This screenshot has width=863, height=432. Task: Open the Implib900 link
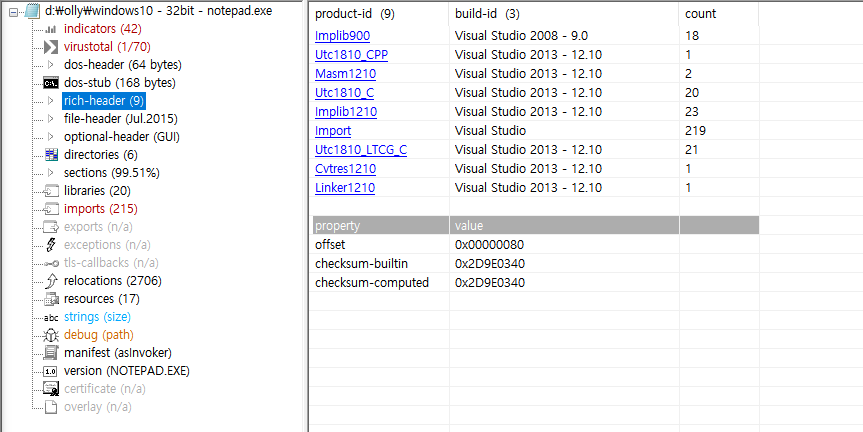(342, 36)
